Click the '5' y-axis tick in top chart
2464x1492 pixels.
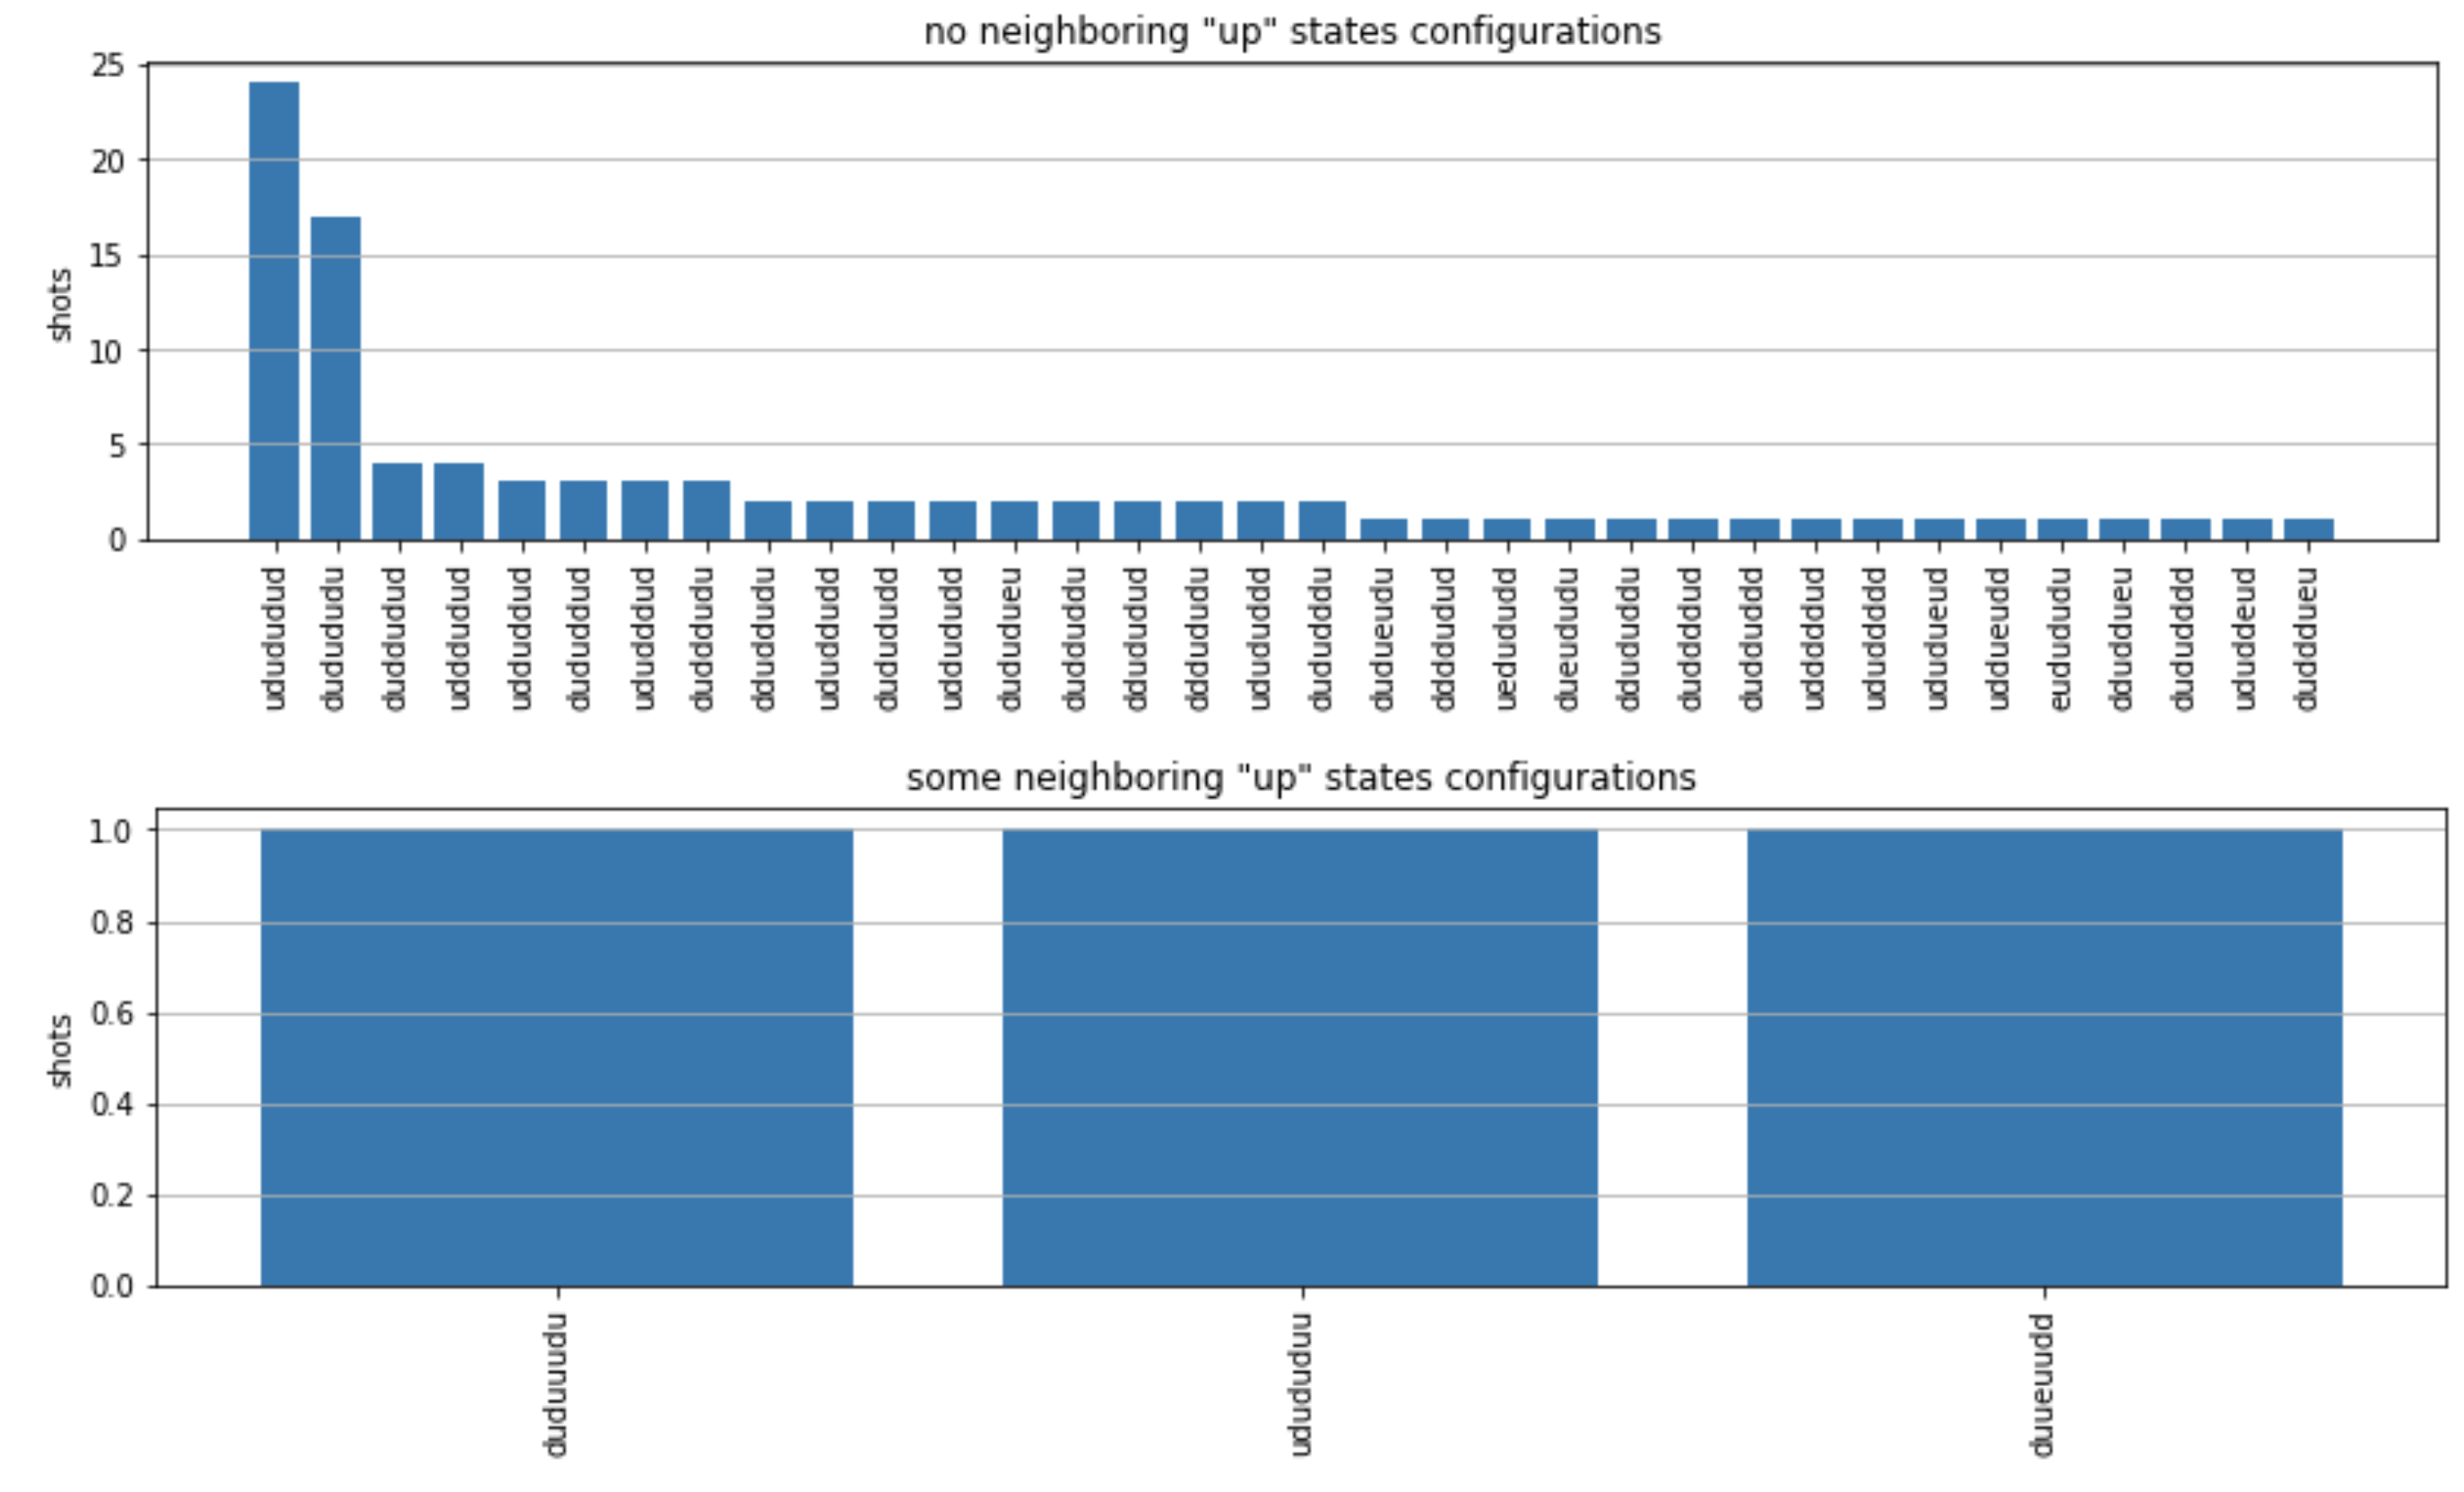118,446
